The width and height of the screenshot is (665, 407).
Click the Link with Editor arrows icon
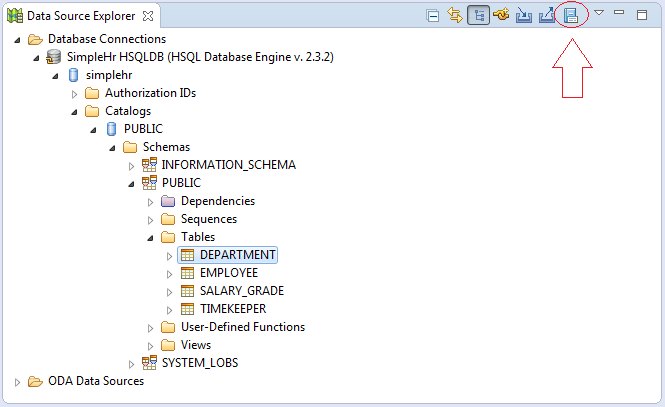pos(455,16)
